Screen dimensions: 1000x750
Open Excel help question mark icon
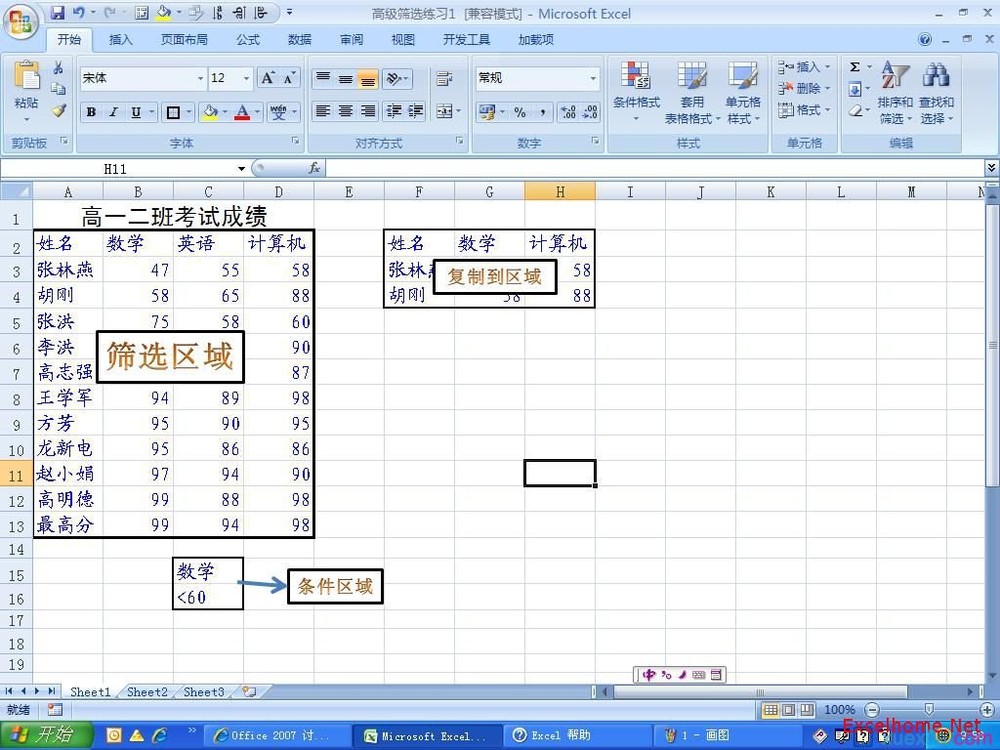tap(925, 40)
